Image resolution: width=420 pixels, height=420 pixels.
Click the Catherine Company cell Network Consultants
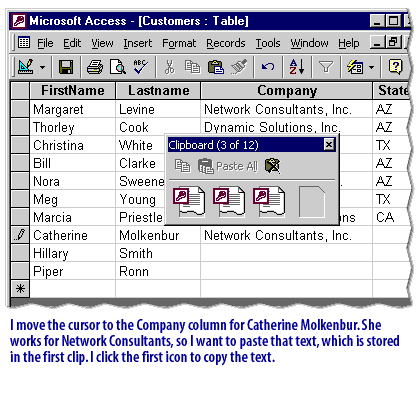click(286, 235)
